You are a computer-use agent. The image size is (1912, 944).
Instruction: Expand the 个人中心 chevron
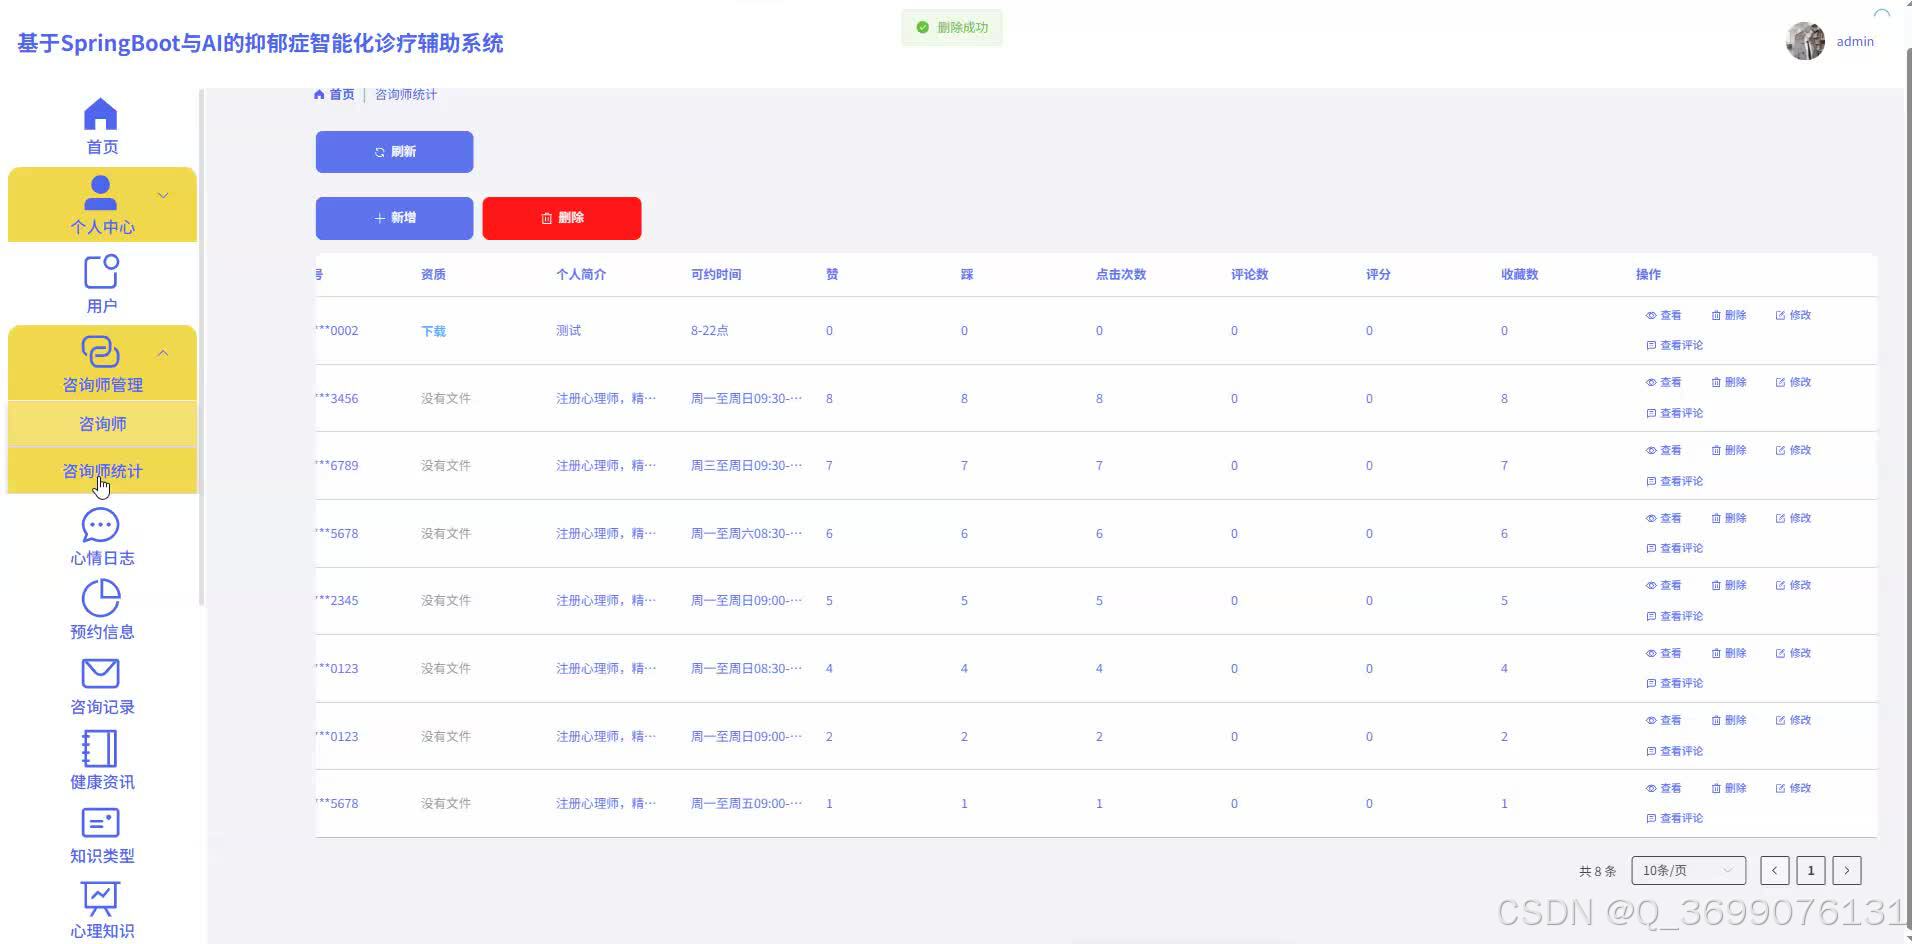pyautogui.click(x=162, y=195)
